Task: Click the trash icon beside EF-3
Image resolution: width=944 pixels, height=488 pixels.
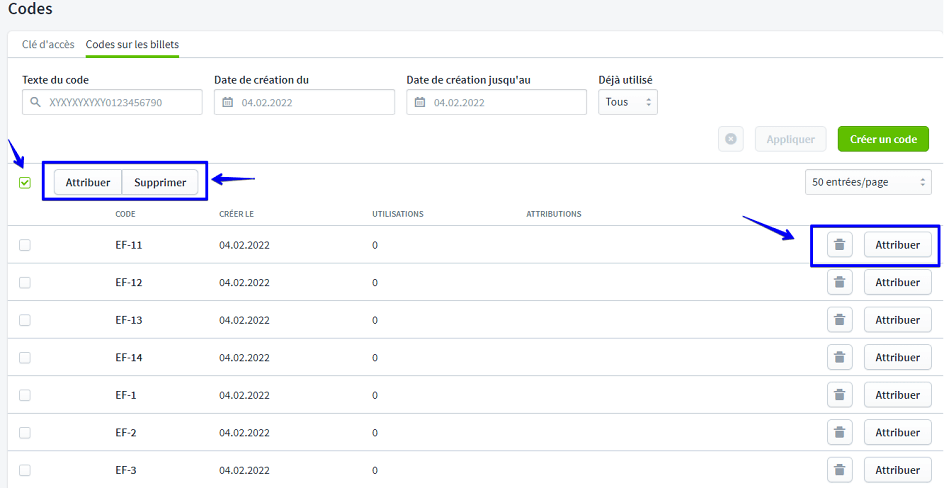Action: 840,470
